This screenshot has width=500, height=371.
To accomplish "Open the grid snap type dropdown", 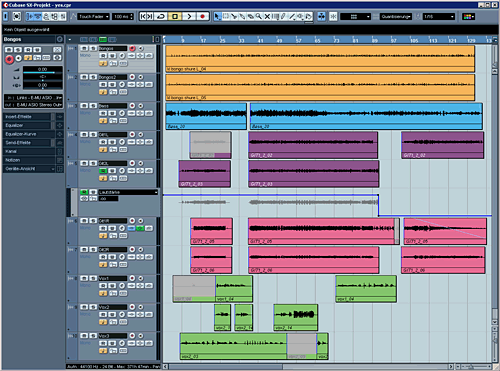I will (x=355, y=17).
